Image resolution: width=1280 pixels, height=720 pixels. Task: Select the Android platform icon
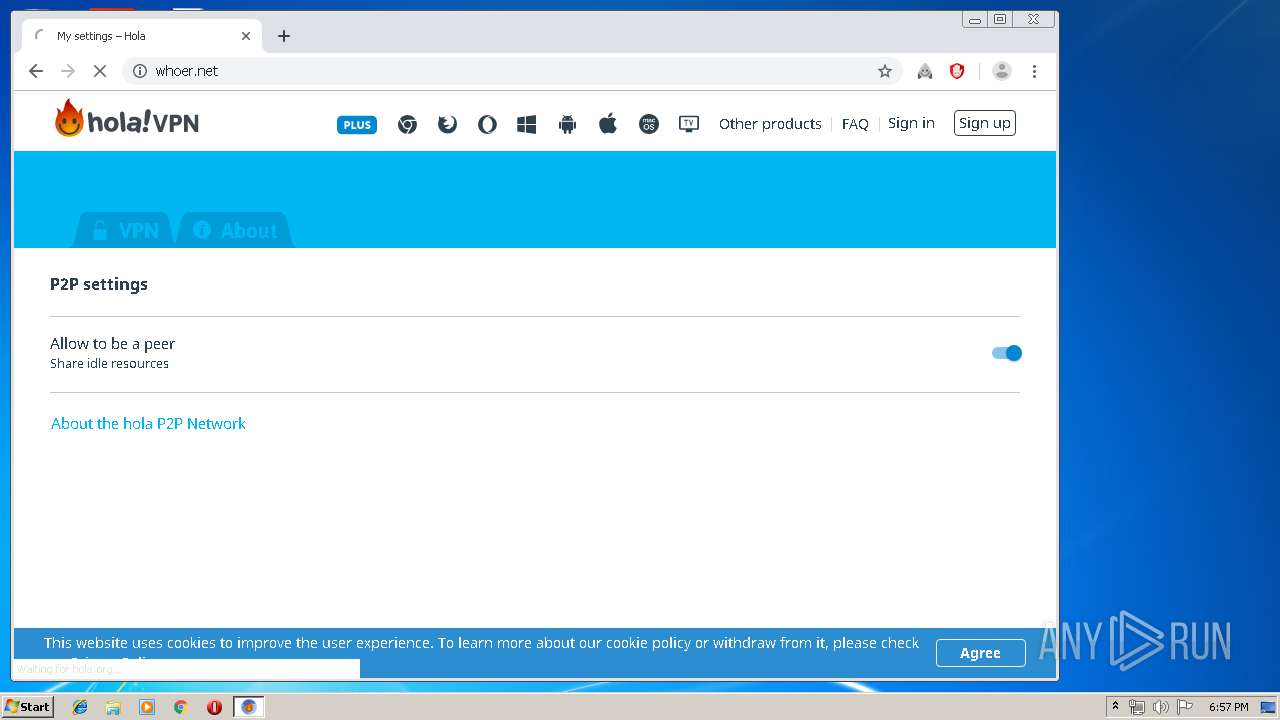(x=567, y=125)
